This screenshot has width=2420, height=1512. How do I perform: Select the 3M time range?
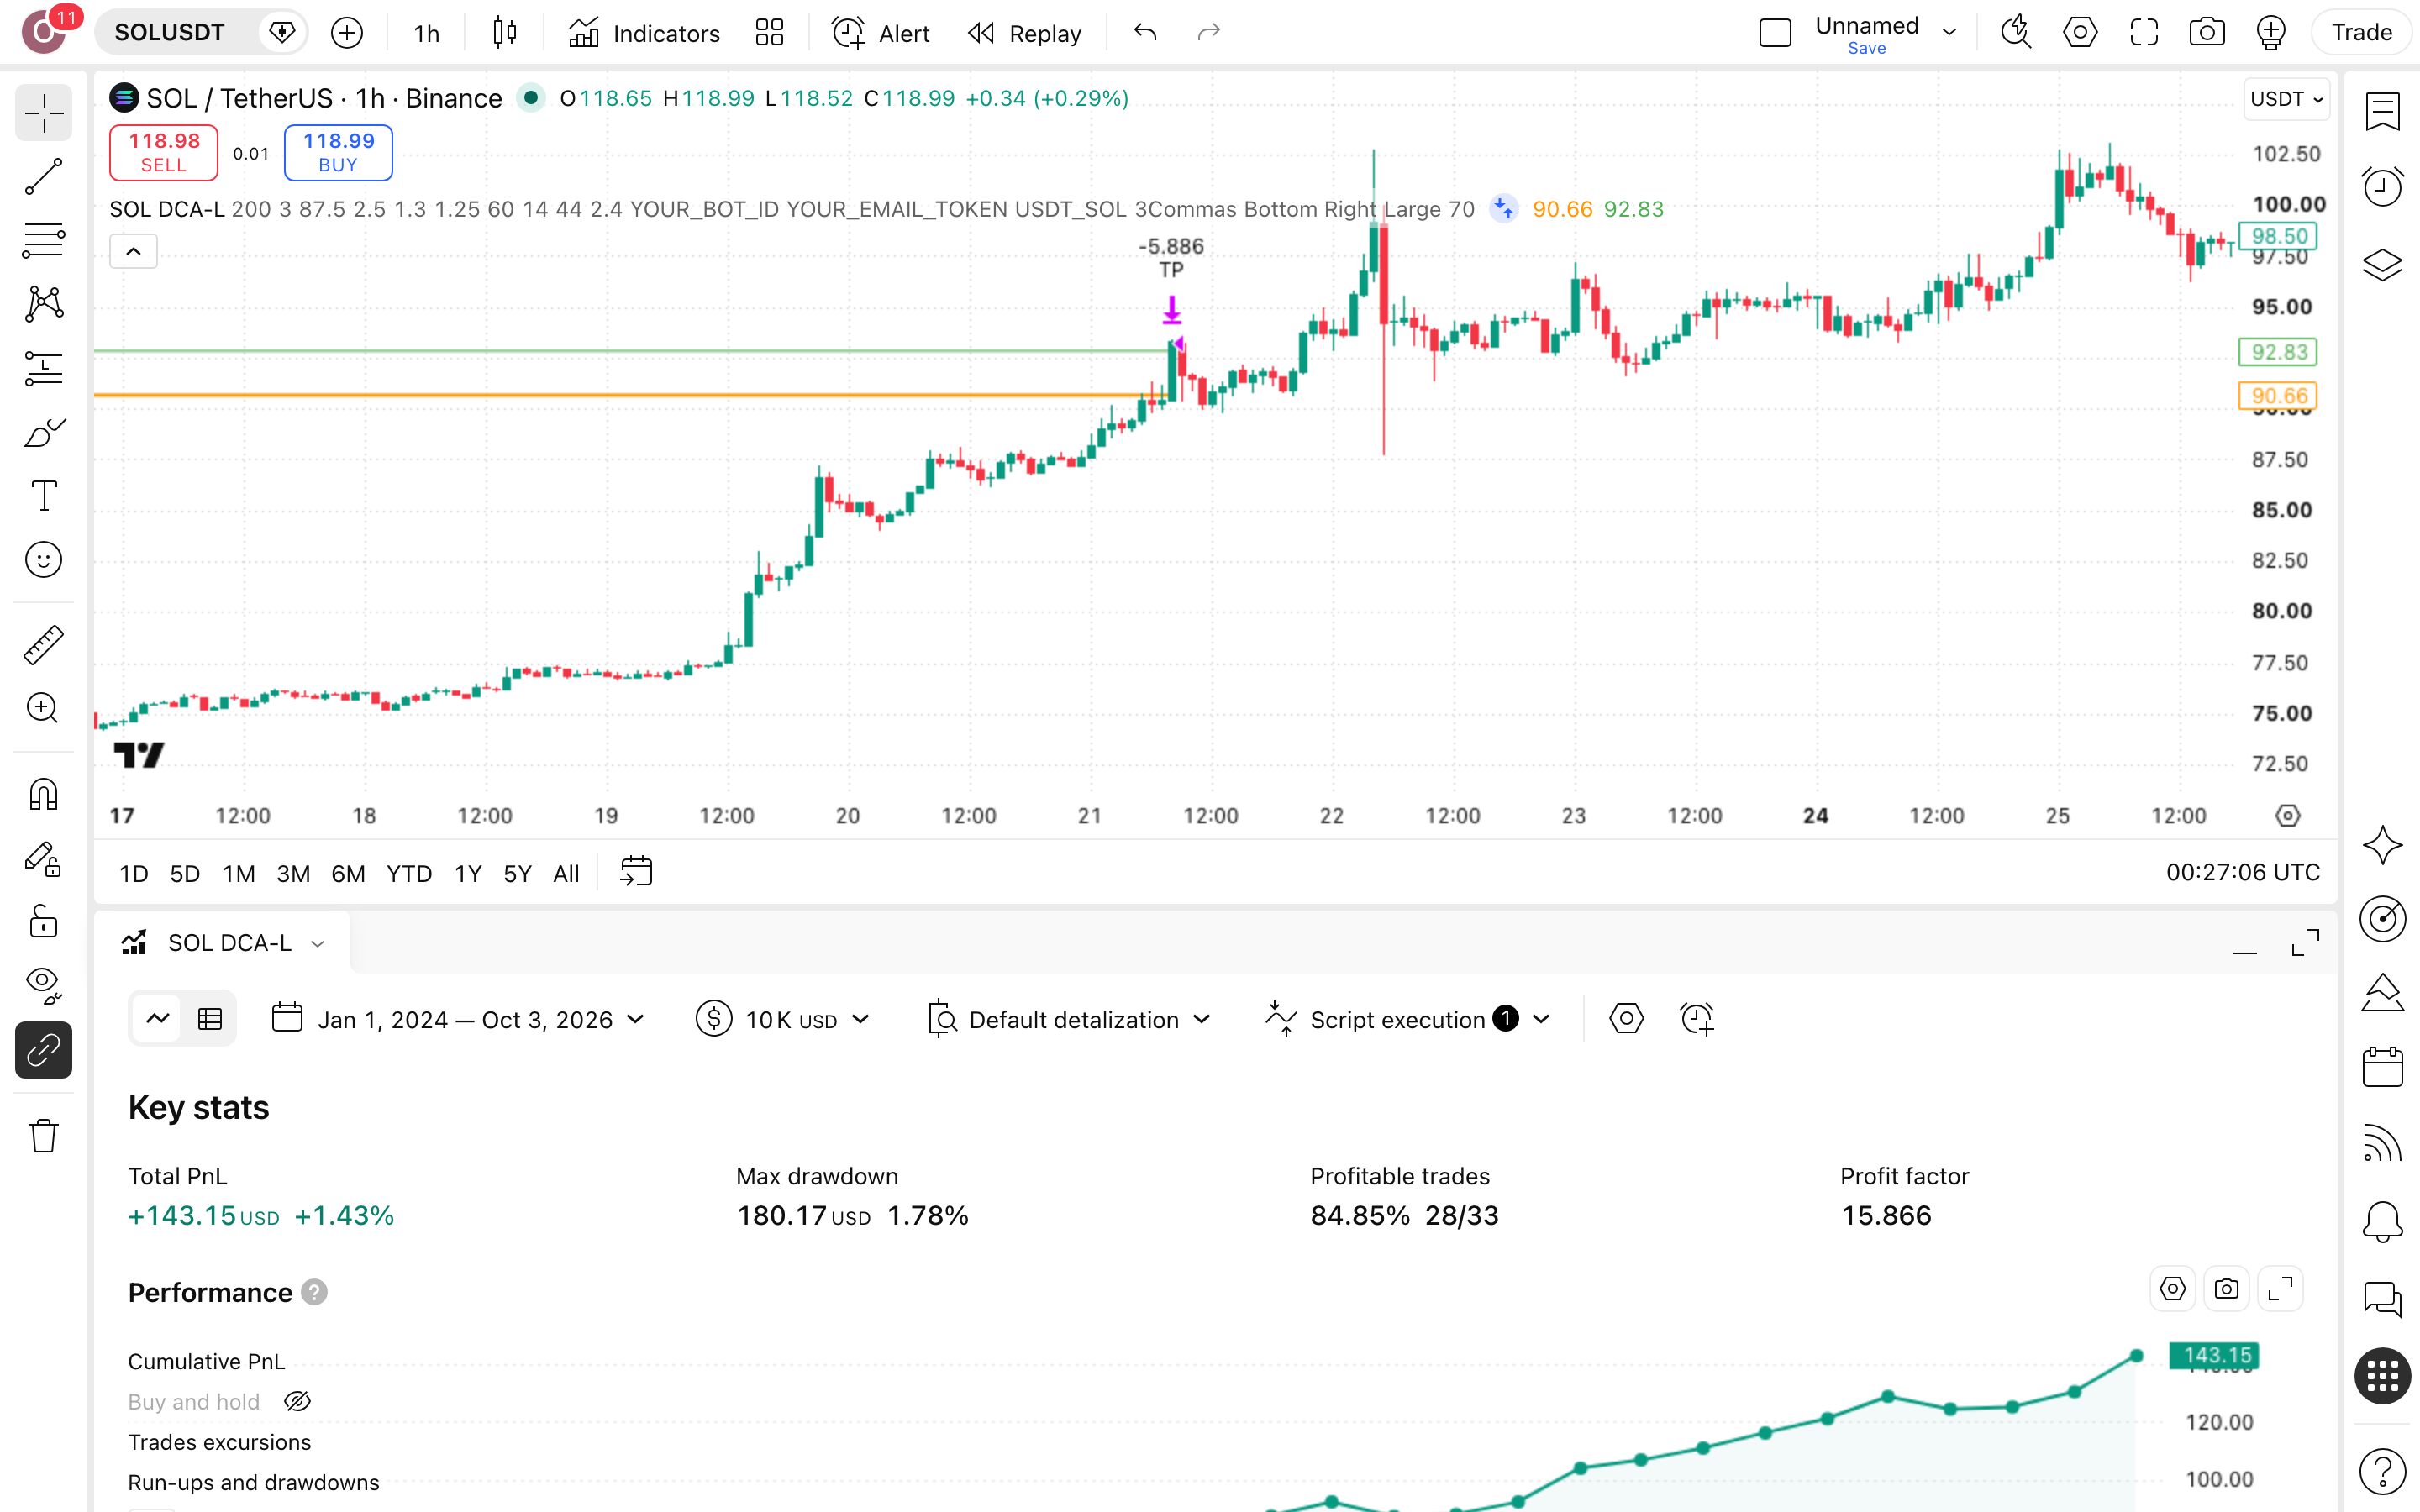pyautogui.click(x=293, y=873)
